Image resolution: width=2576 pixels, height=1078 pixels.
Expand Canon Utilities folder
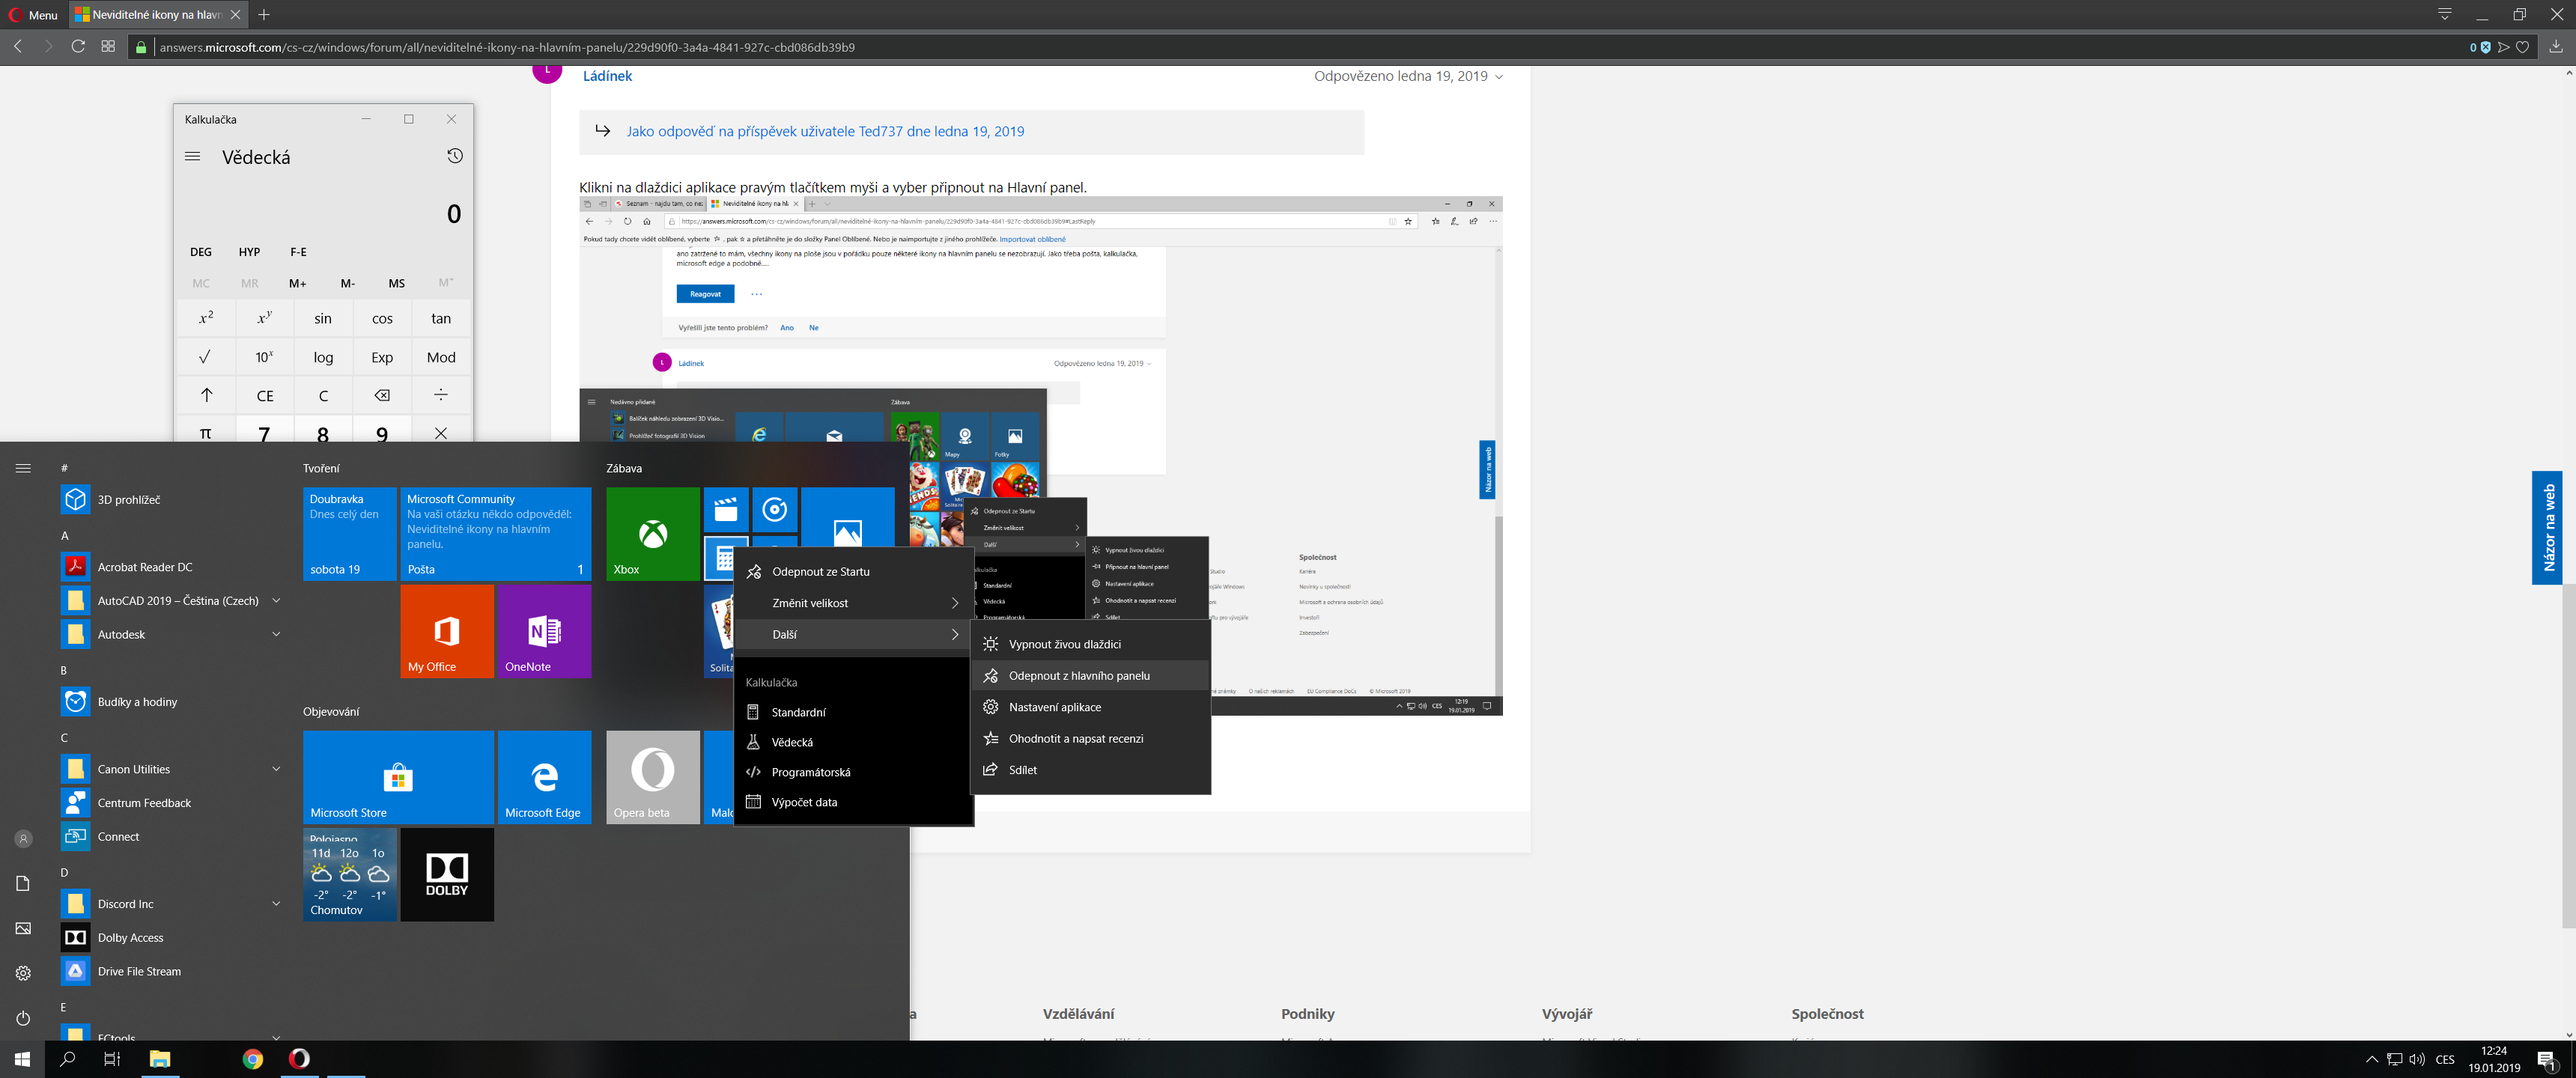pos(276,769)
